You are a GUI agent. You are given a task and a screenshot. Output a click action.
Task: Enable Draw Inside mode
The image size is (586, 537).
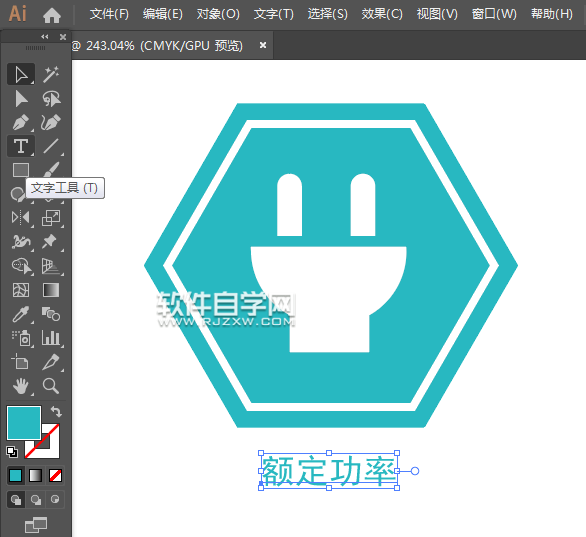(x=55, y=500)
